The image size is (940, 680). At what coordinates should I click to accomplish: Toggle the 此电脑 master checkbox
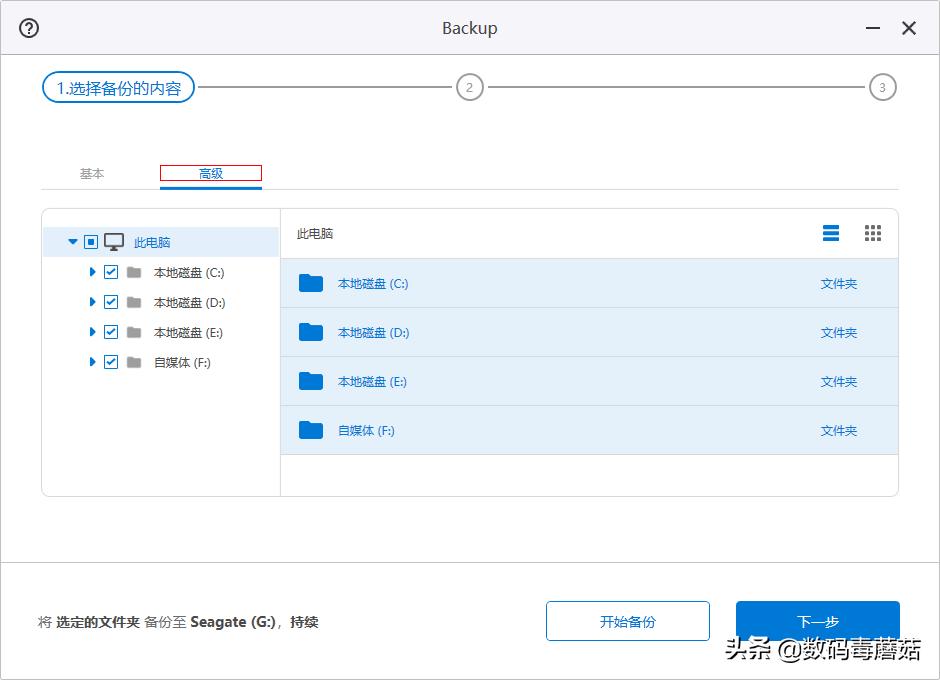pyautogui.click(x=89, y=241)
